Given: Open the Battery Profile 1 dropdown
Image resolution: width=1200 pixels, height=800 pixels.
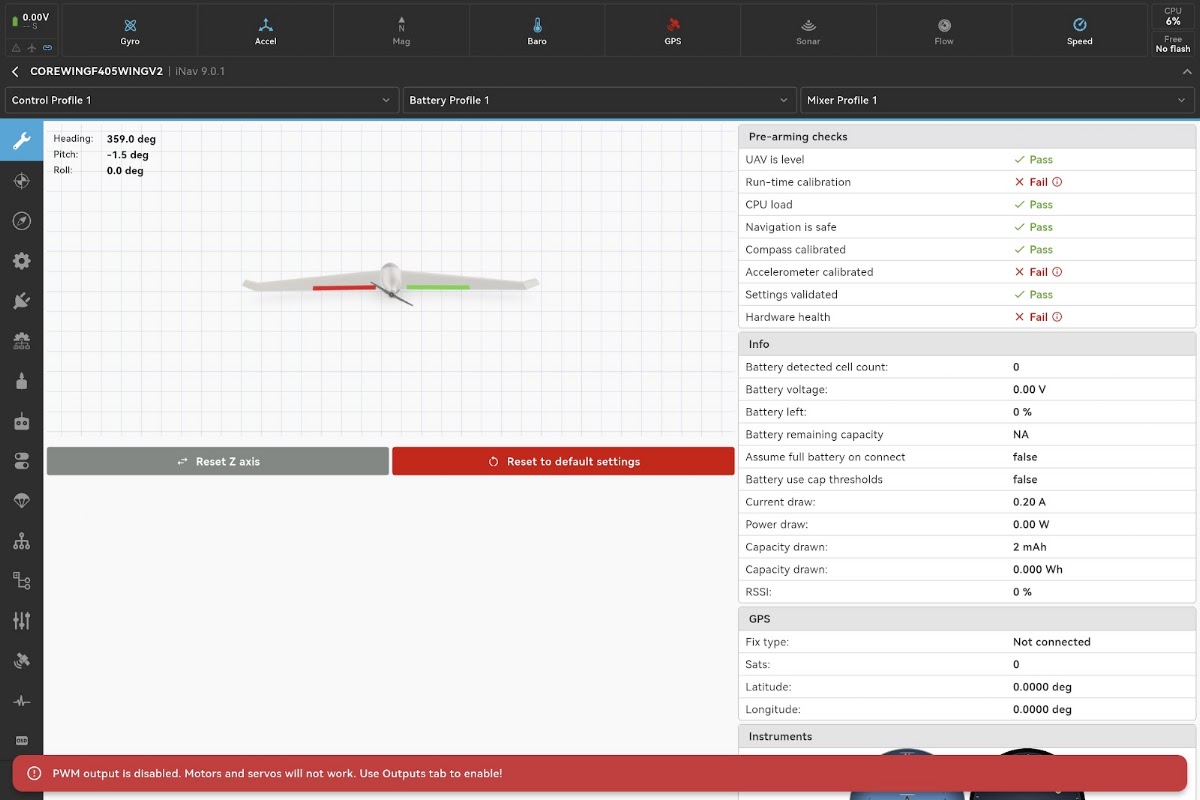Looking at the screenshot, I should (599, 100).
